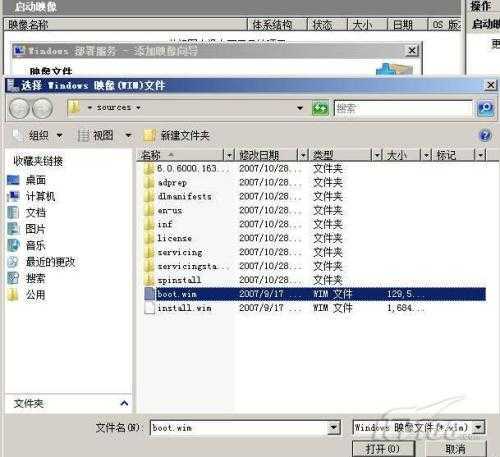Sort by 大小 (Size) column header
Viewport: 500px width, 457px height.
(x=403, y=155)
